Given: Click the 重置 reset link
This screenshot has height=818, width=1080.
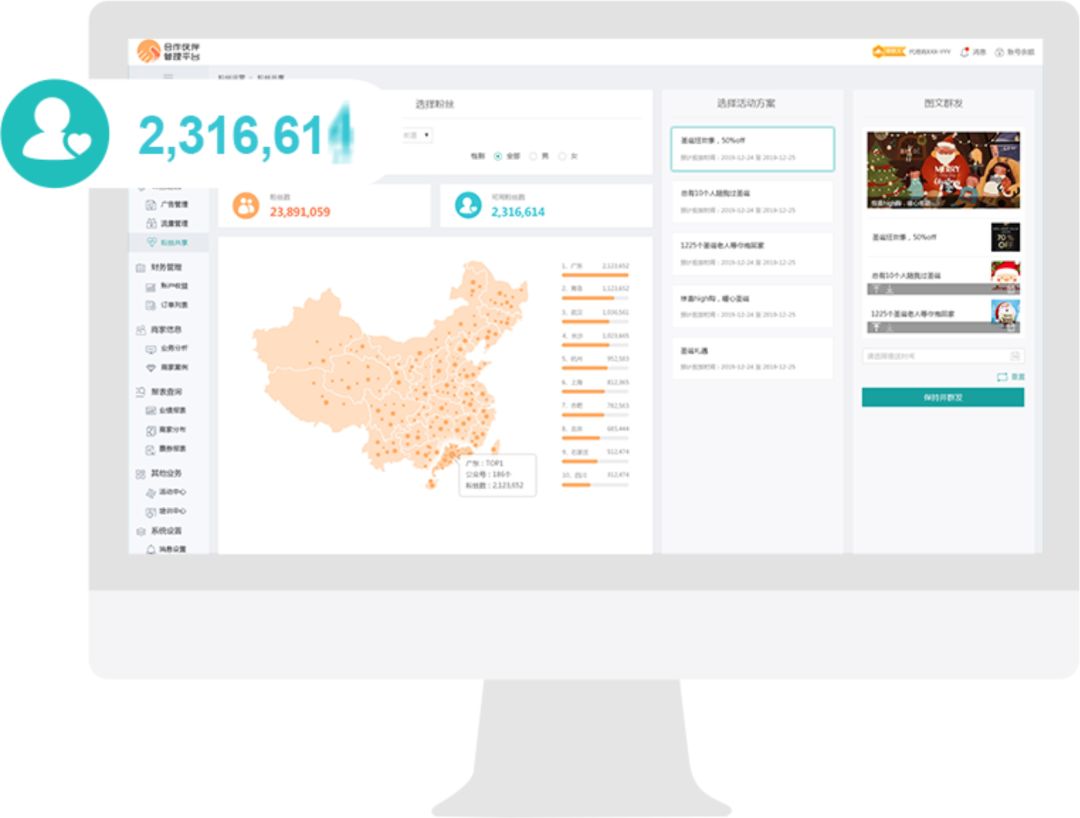Looking at the screenshot, I should [x=1018, y=377].
